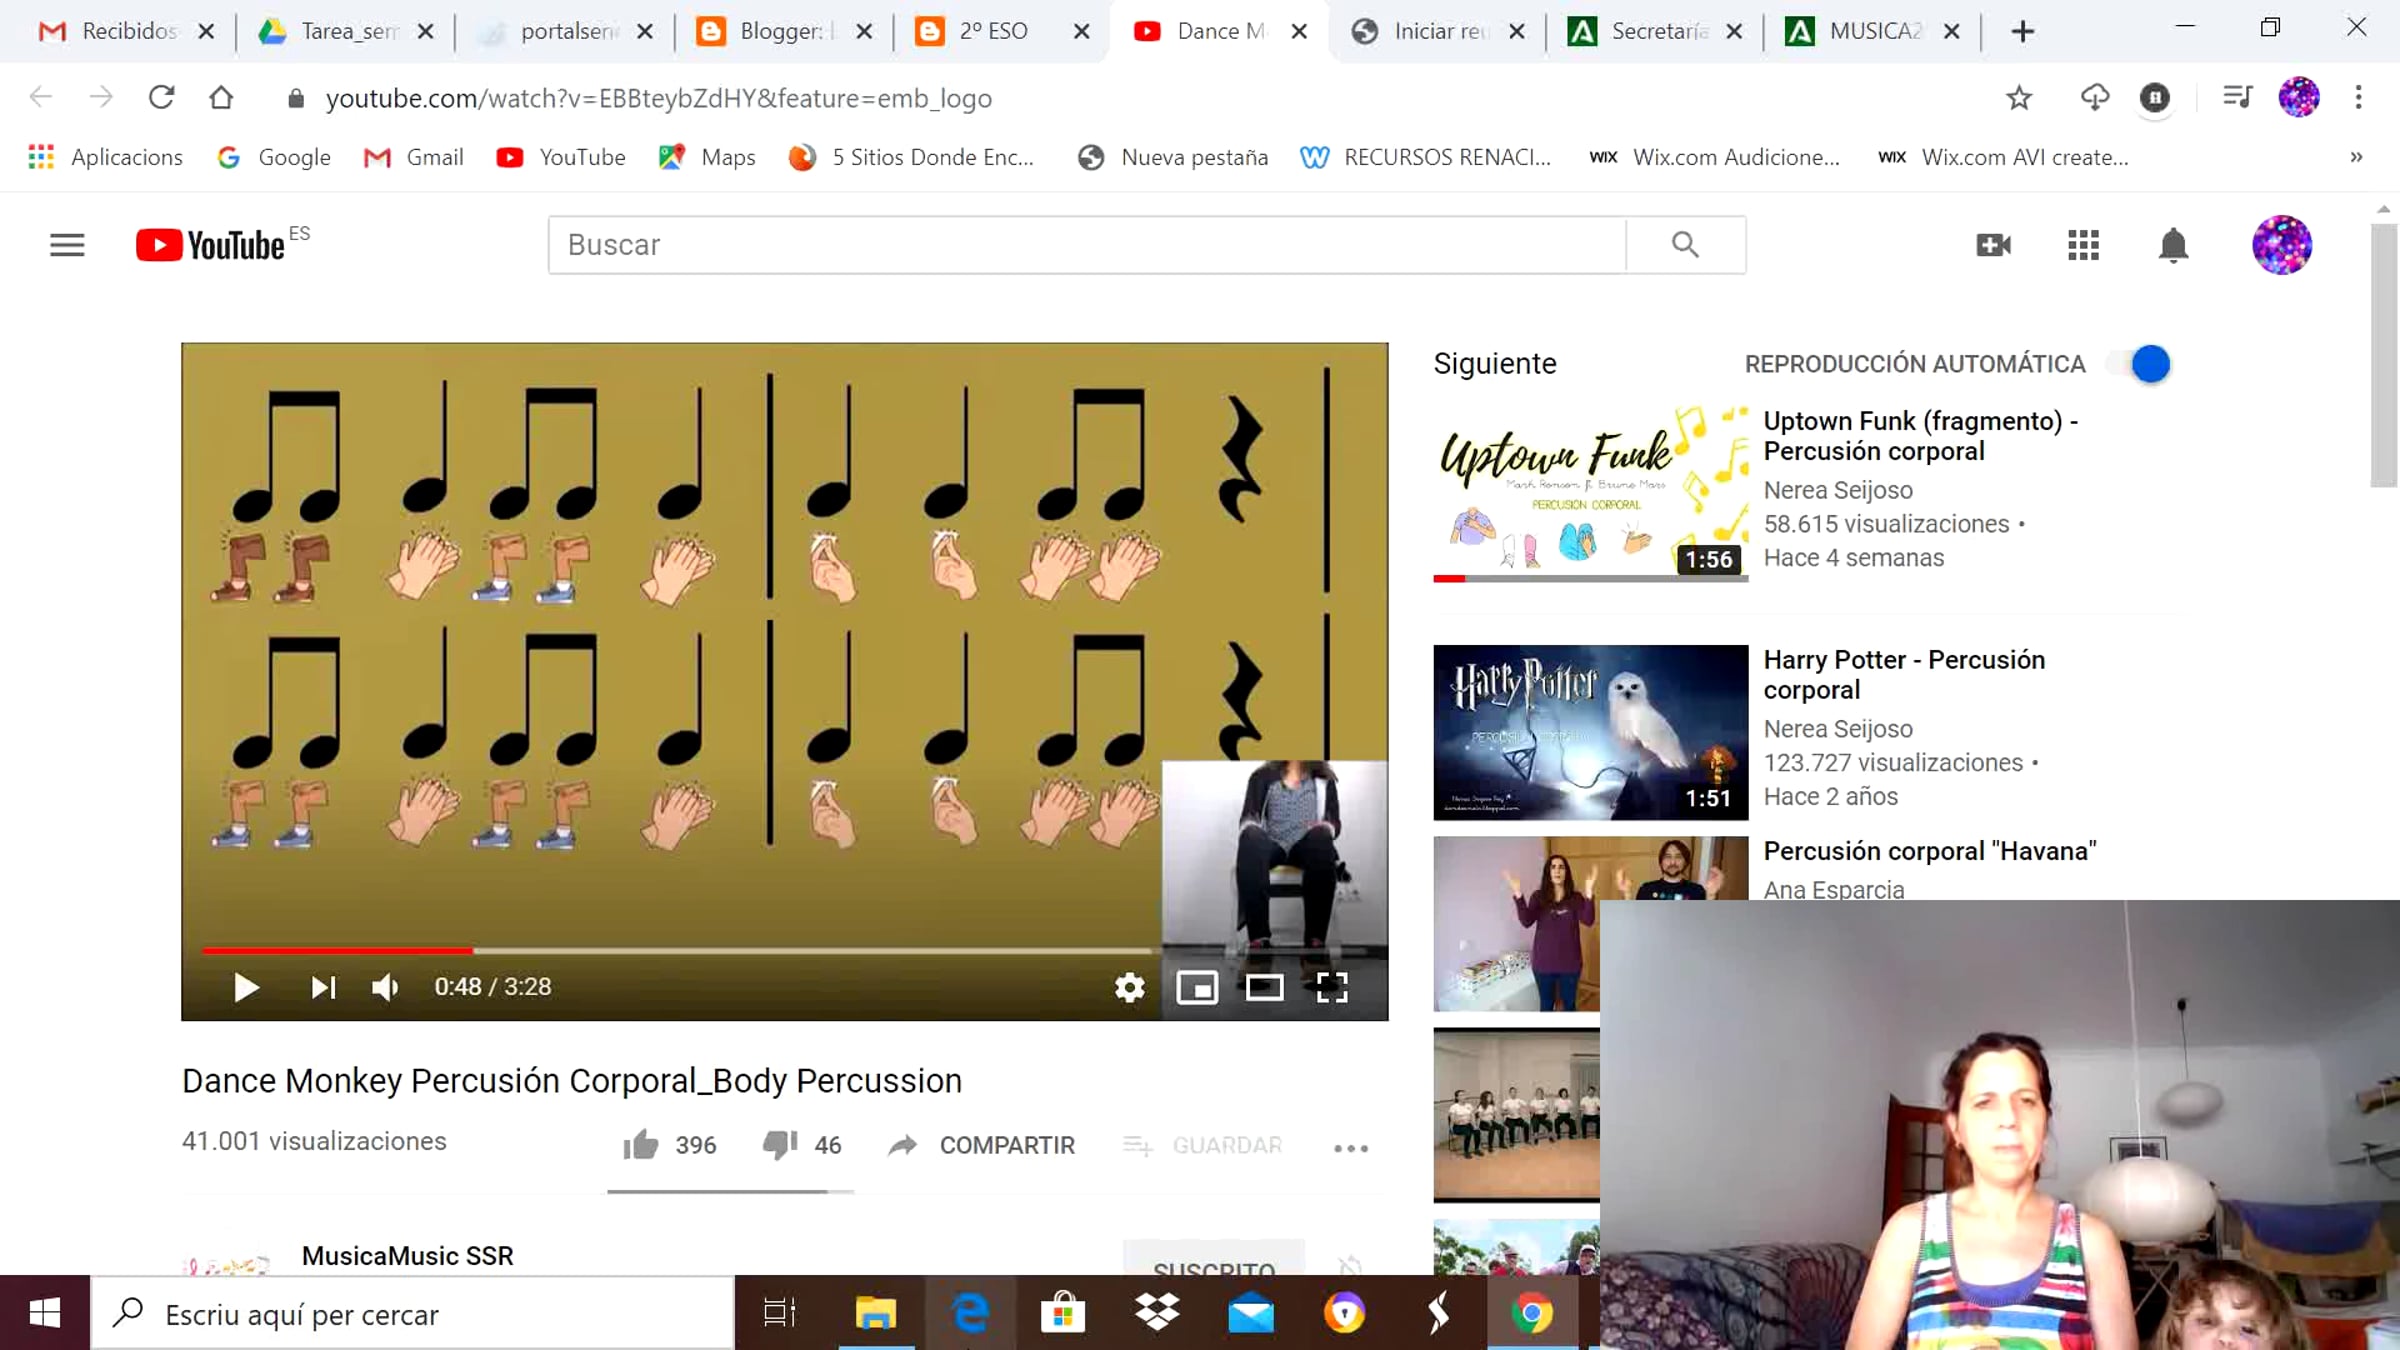Dislike the video with thumbs down
The width and height of the screenshot is (2400, 1350).
(x=801, y=1145)
